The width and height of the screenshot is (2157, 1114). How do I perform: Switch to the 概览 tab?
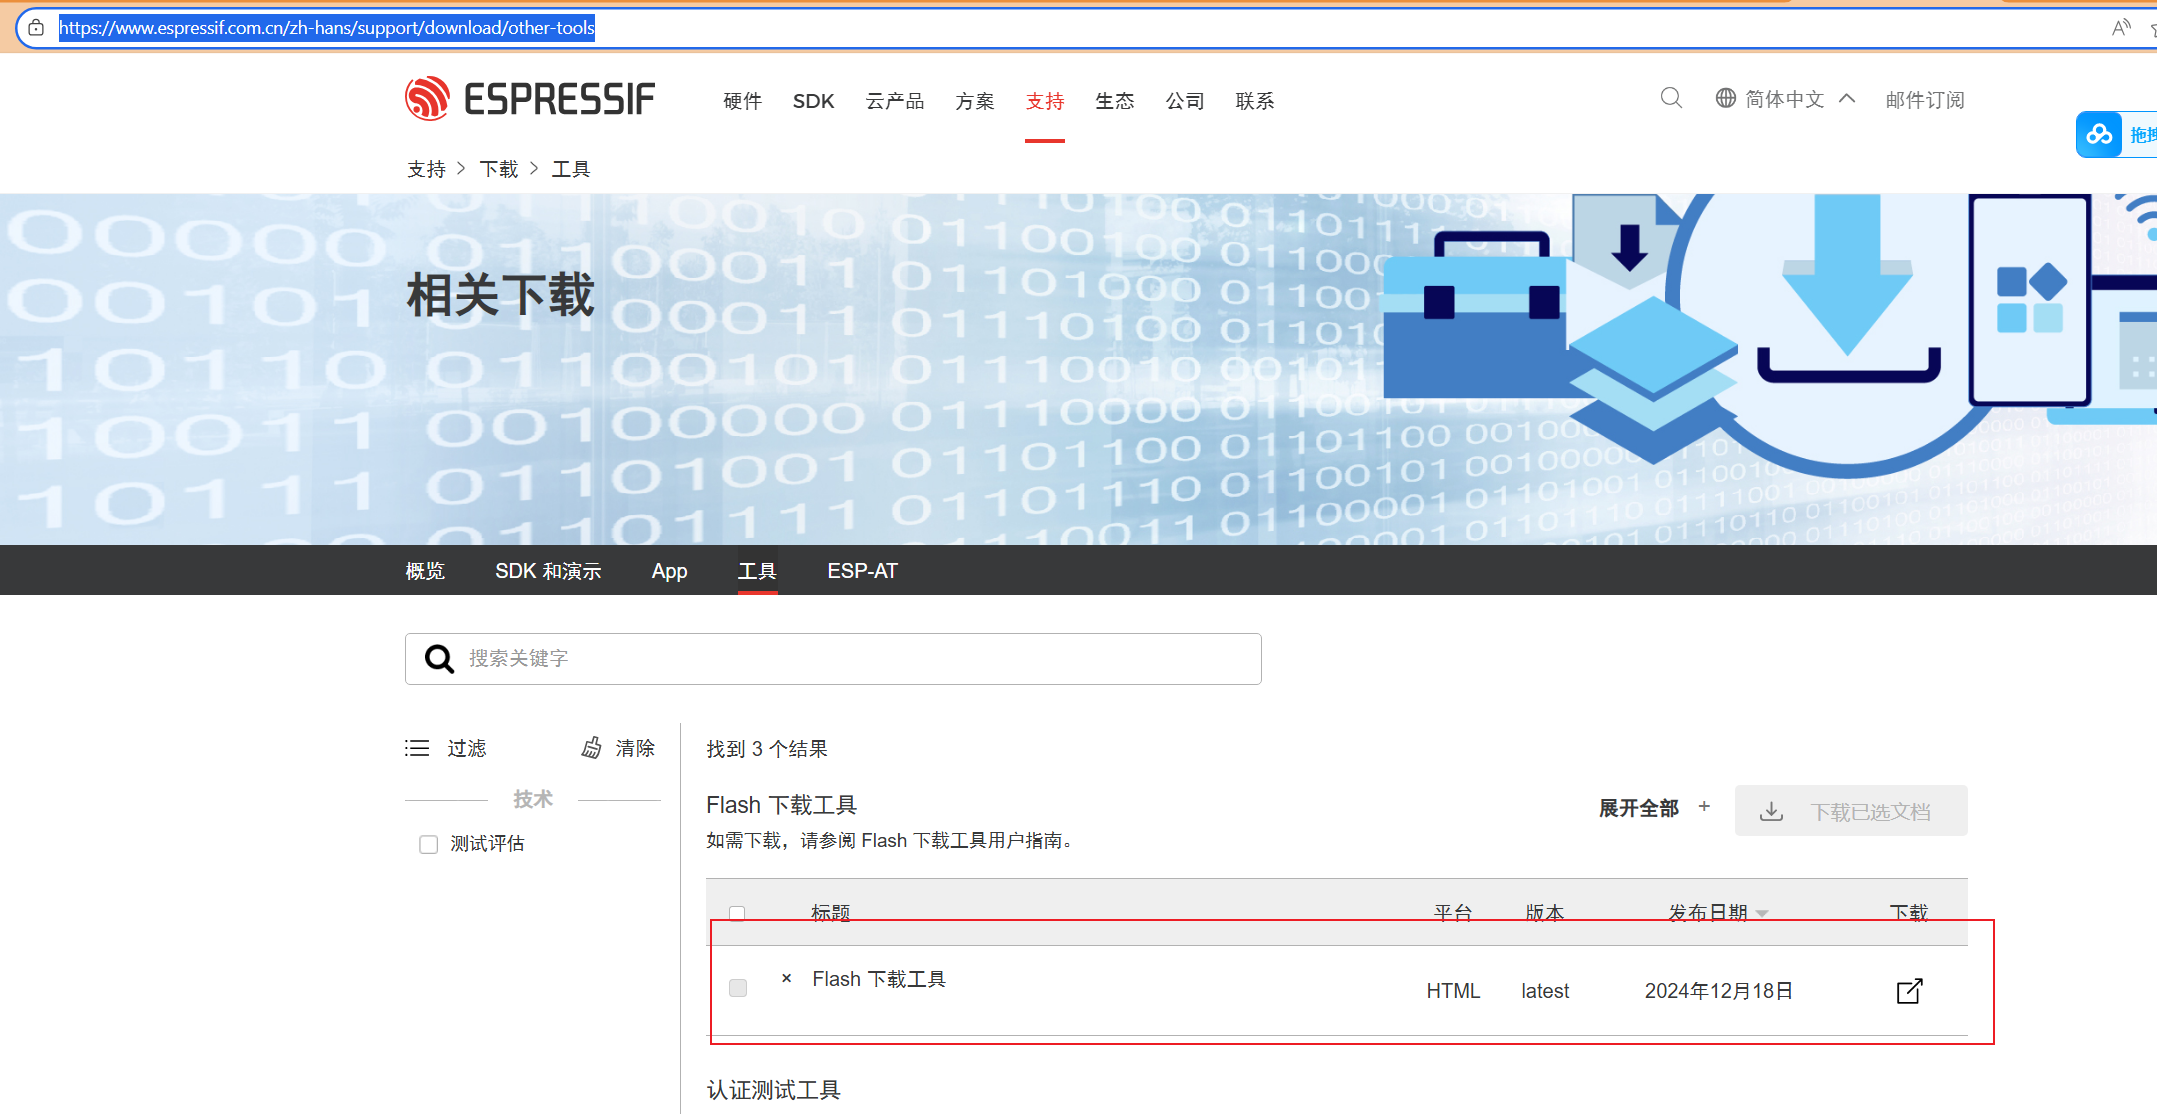[x=425, y=571]
